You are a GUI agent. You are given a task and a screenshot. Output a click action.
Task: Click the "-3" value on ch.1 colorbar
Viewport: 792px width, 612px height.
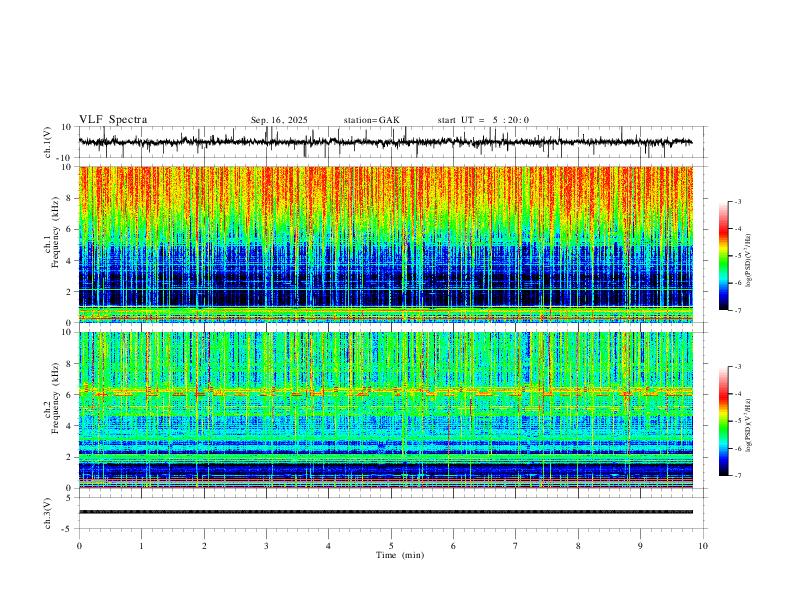coord(737,201)
